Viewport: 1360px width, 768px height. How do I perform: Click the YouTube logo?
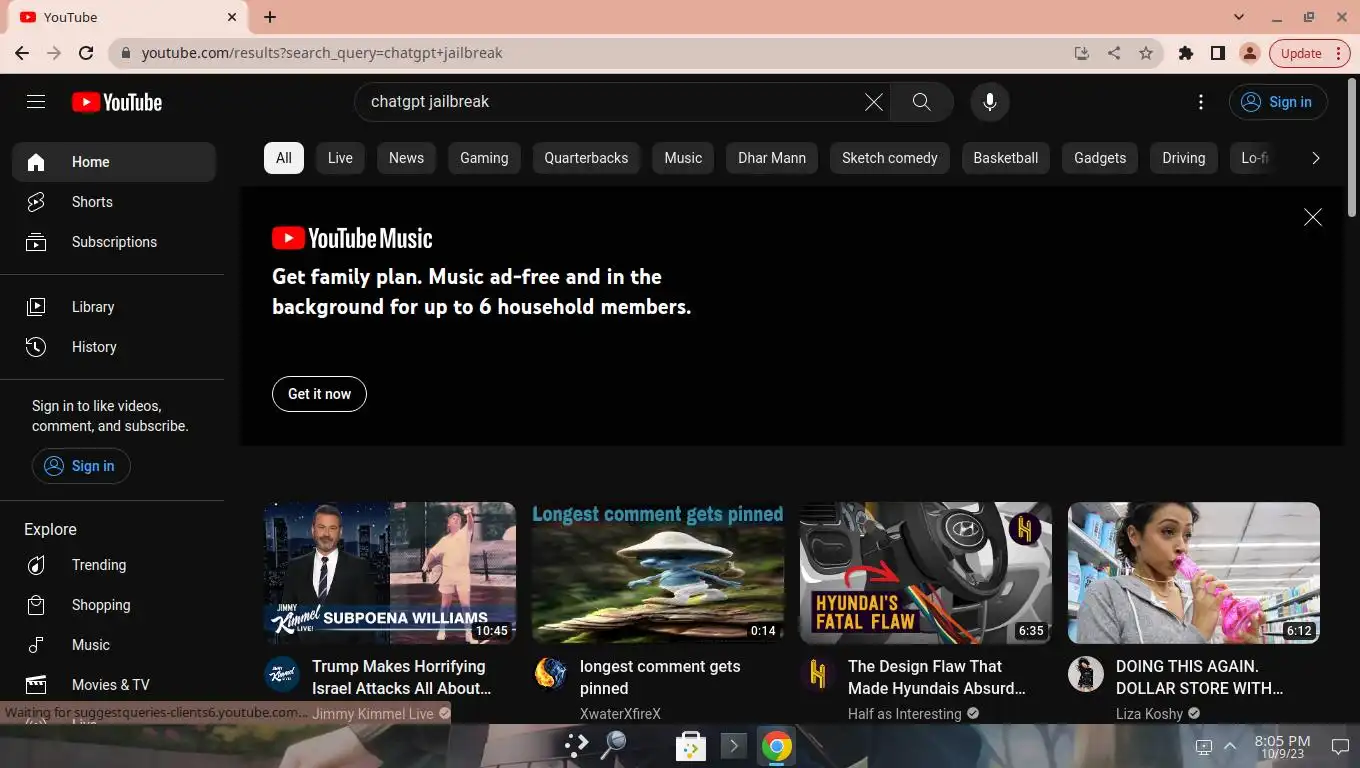(117, 102)
